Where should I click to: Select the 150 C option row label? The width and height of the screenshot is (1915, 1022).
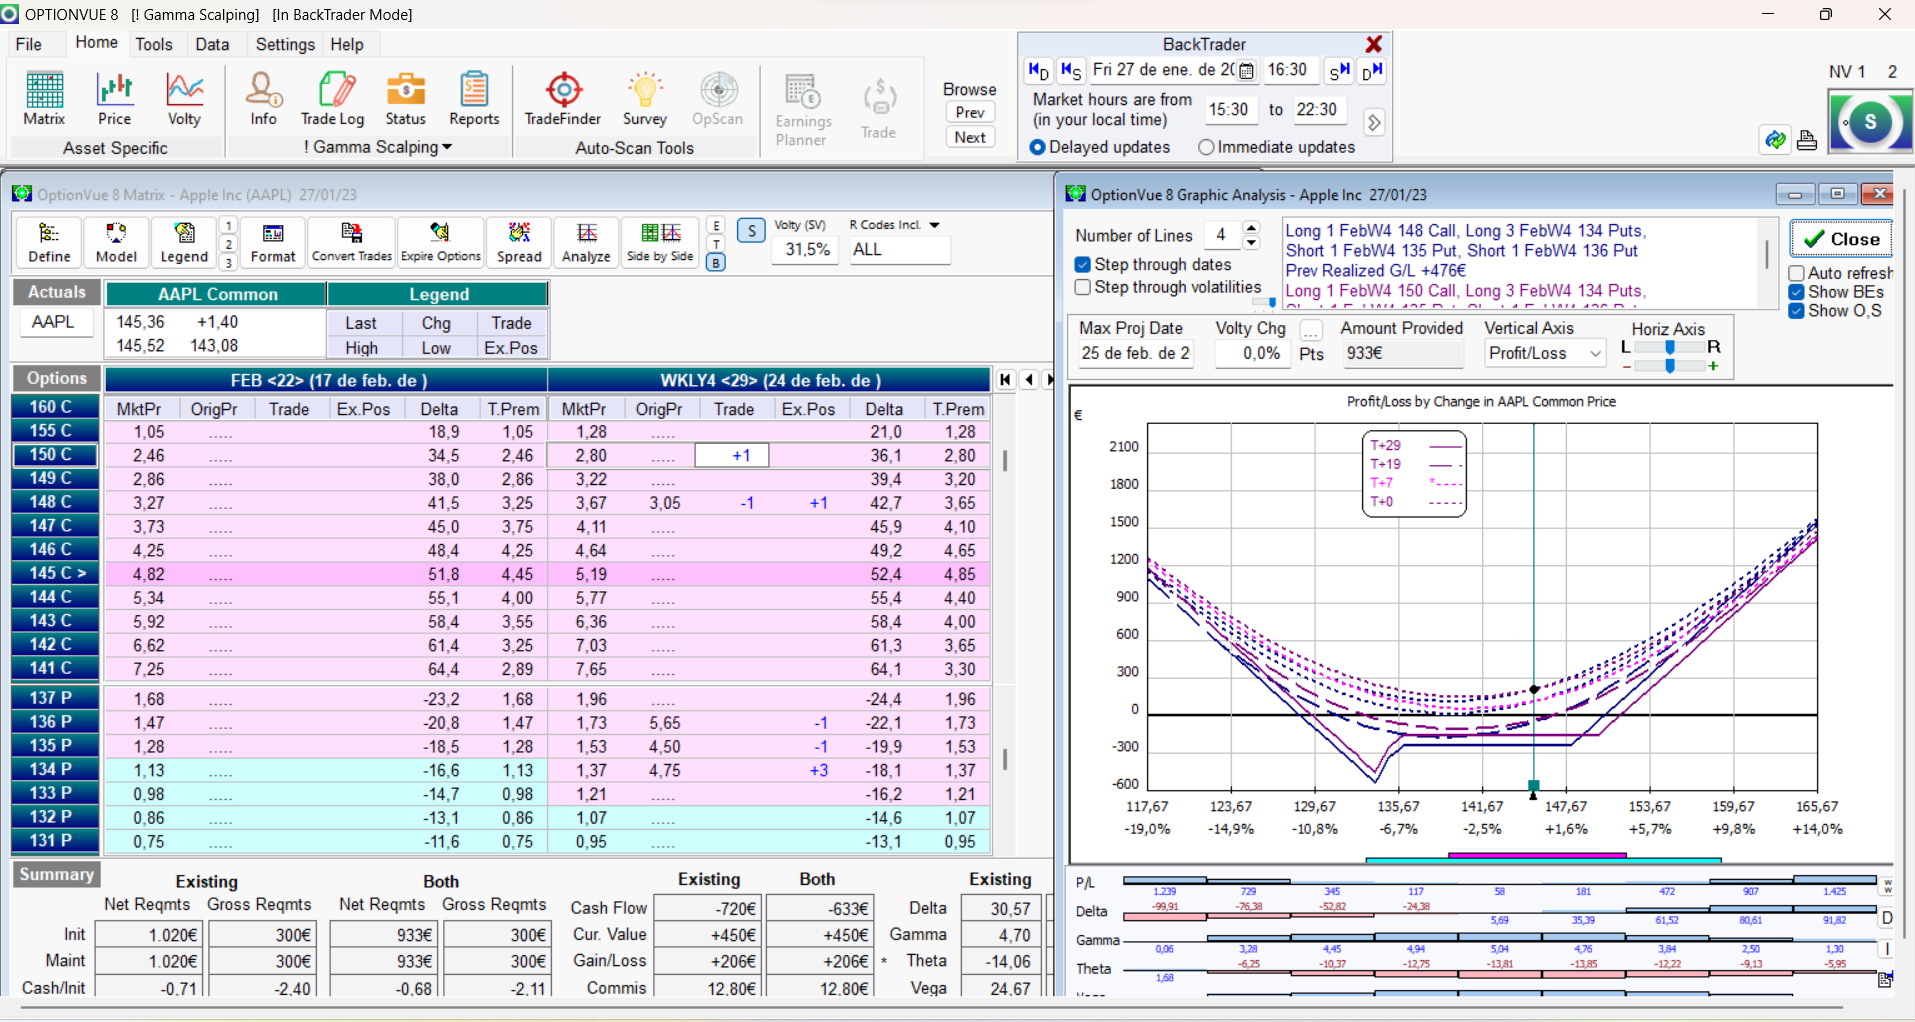tap(55, 455)
